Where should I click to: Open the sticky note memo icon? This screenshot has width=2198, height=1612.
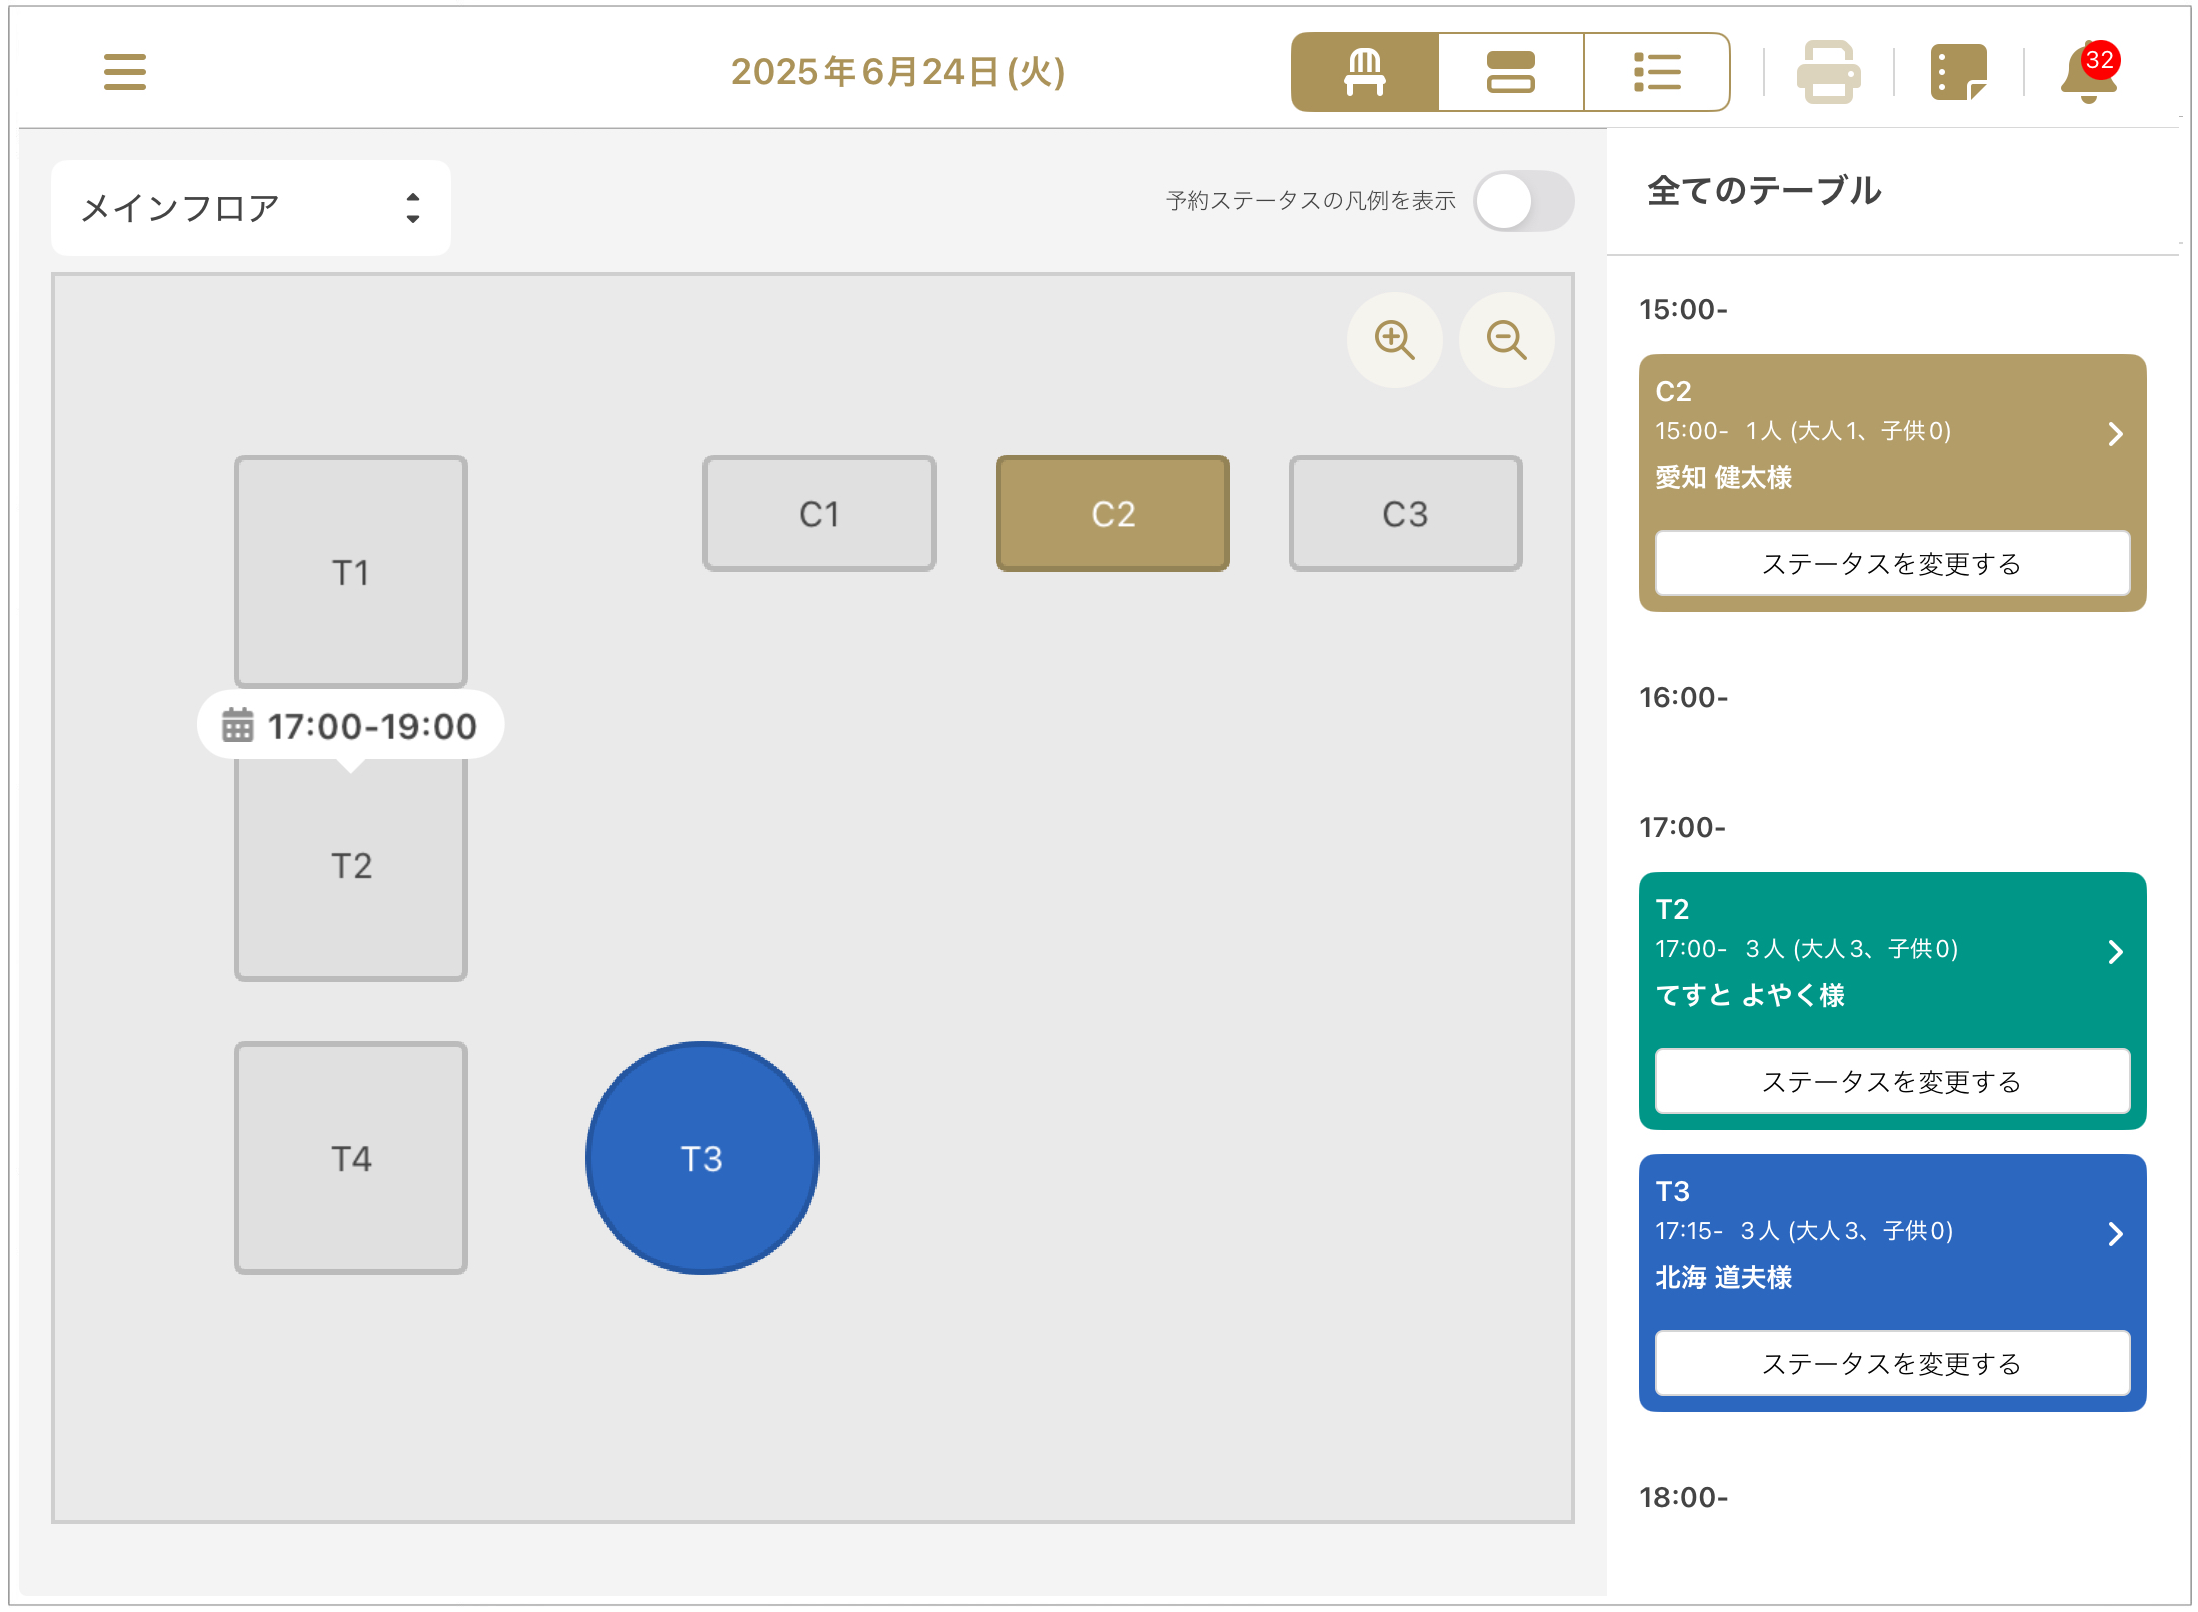[1958, 72]
